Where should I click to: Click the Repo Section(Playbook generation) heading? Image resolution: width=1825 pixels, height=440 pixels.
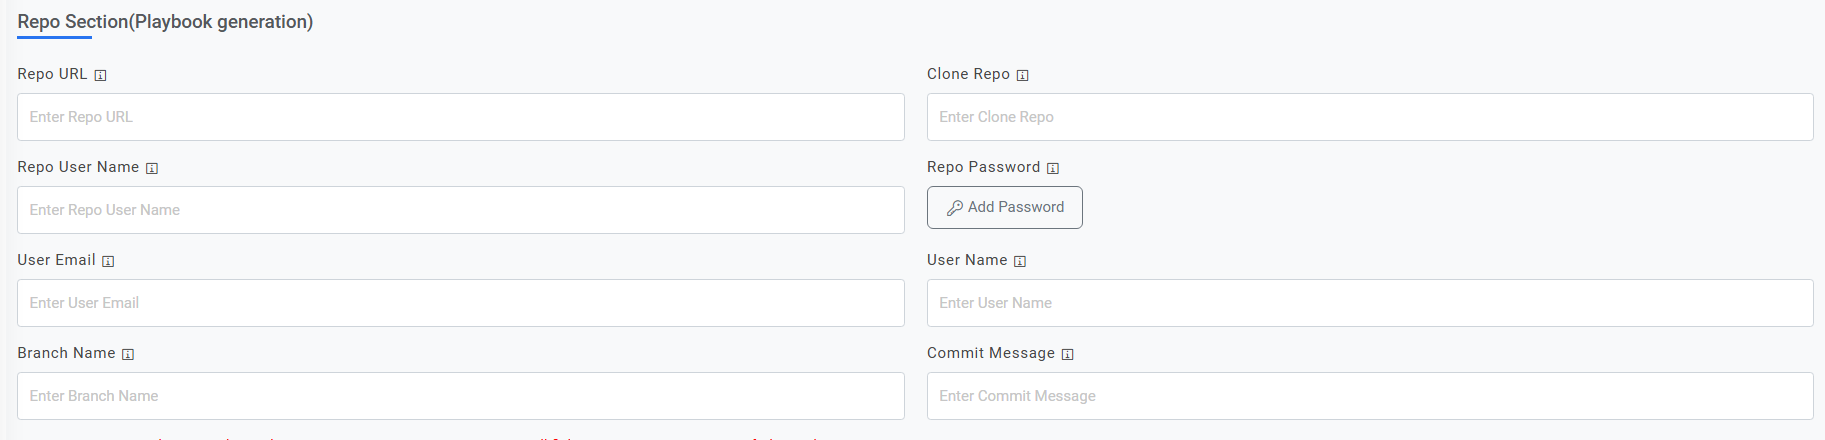pyautogui.click(x=165, y=22)
